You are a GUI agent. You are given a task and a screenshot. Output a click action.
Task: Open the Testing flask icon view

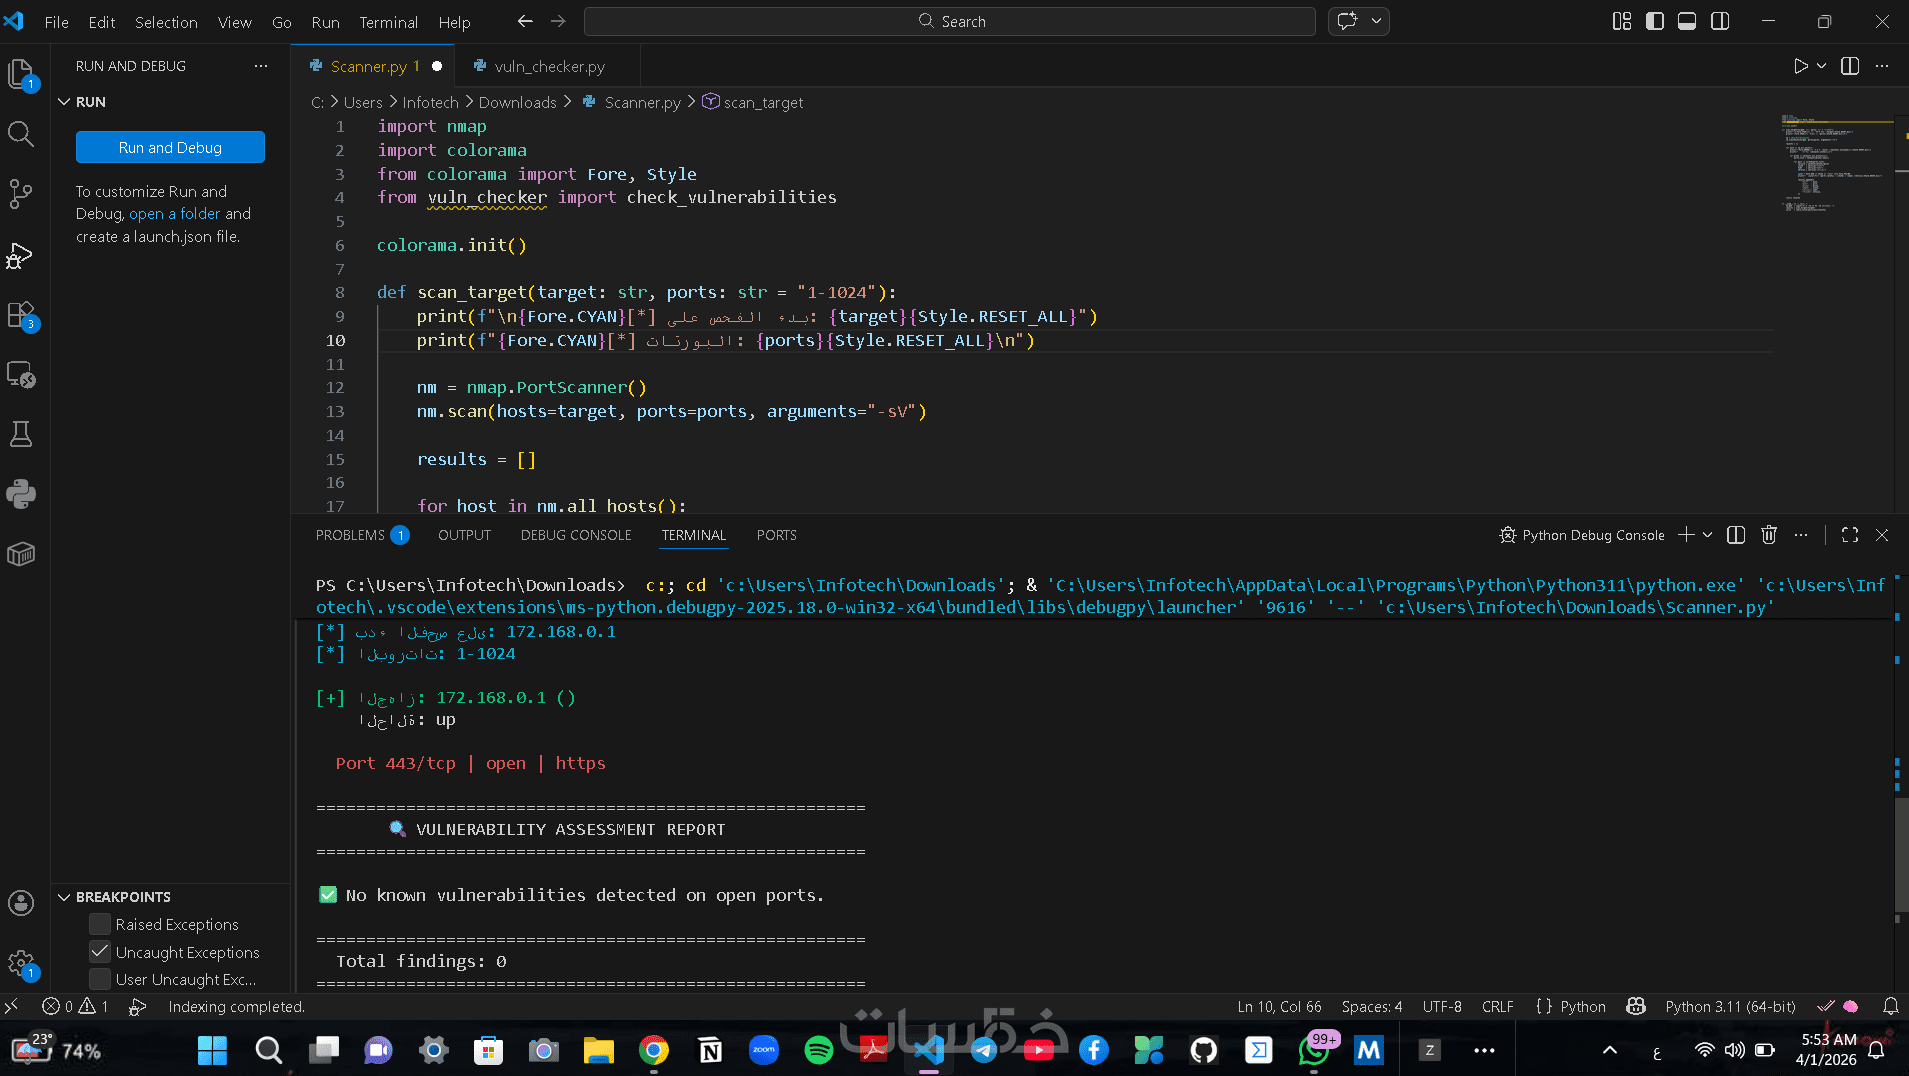pos(21,434)
